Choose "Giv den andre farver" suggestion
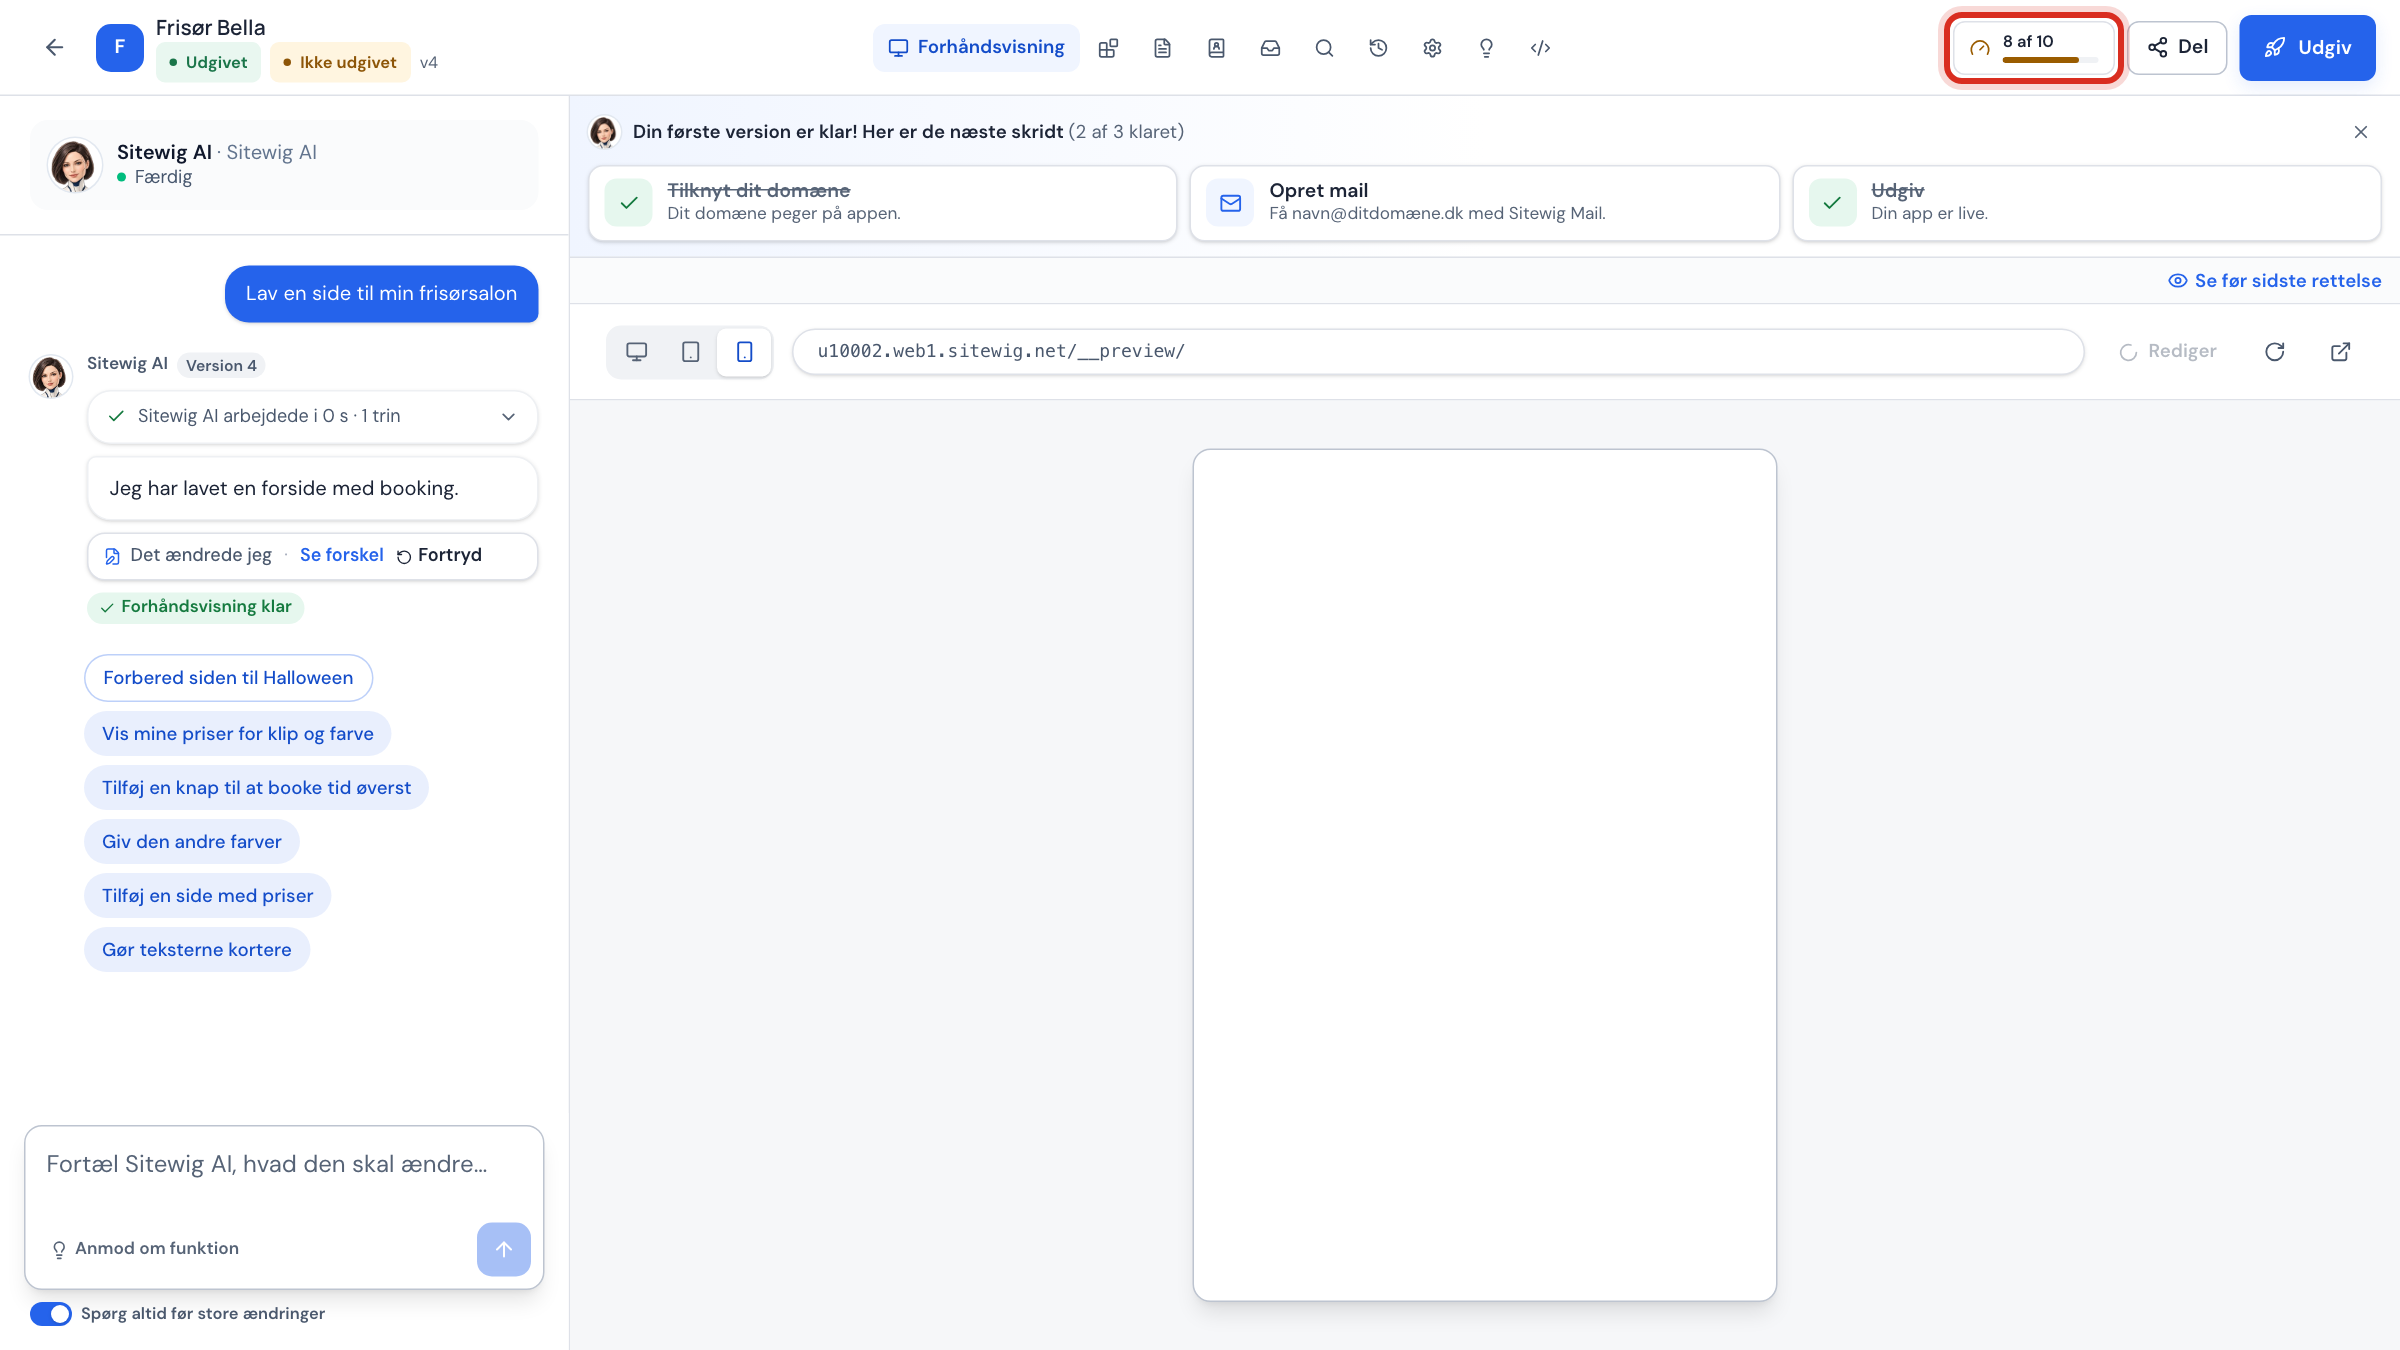 point(192,842)
